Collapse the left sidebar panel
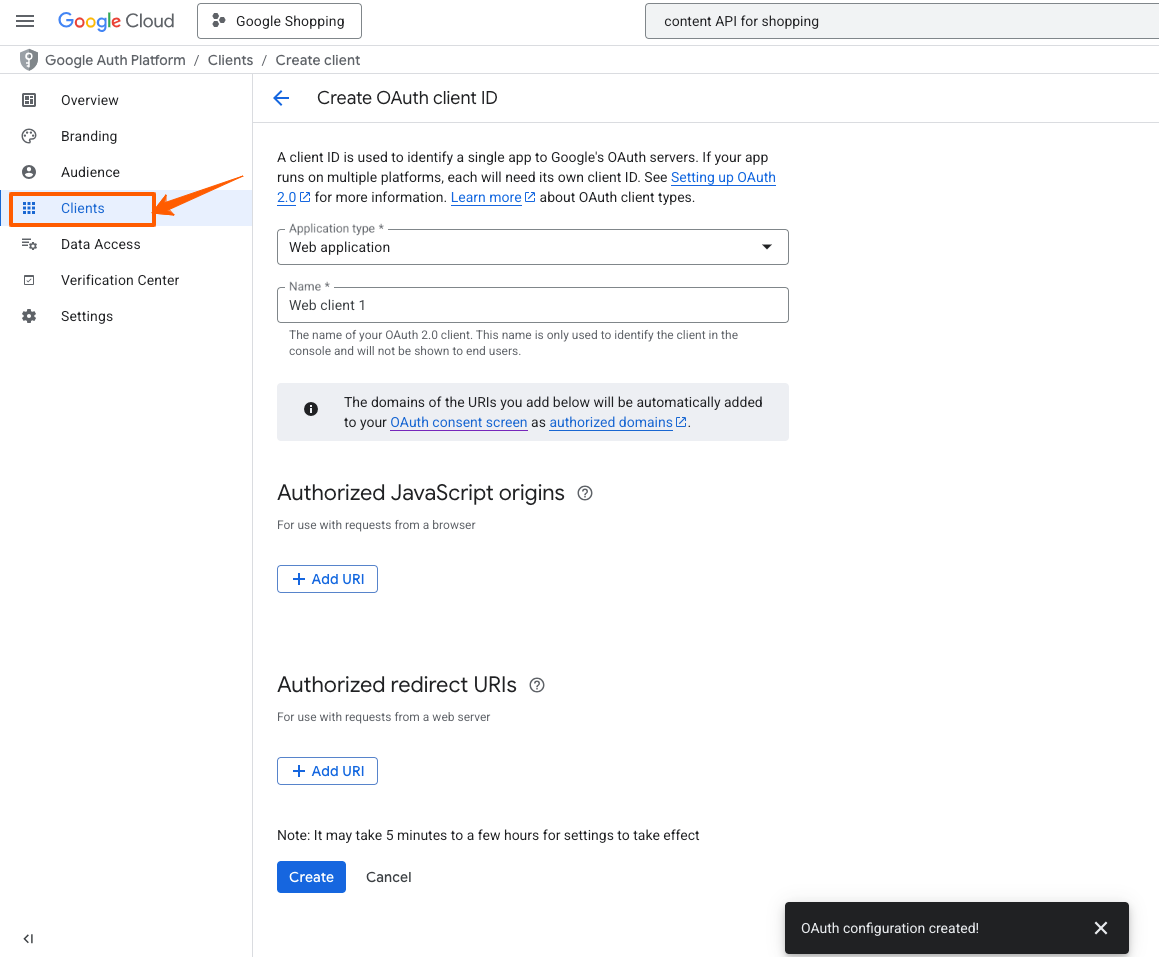This screenshot has height=957, width=1159. point(28,938)
